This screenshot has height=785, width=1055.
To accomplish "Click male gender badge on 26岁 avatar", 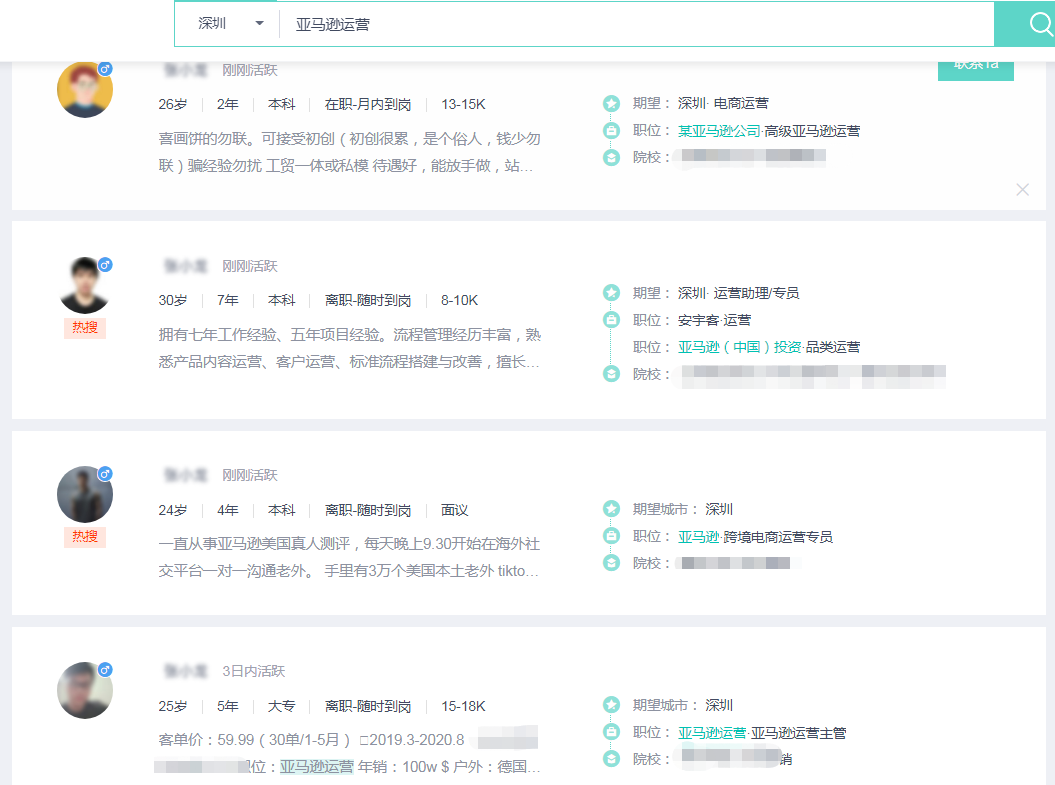I will click(105, 69).
